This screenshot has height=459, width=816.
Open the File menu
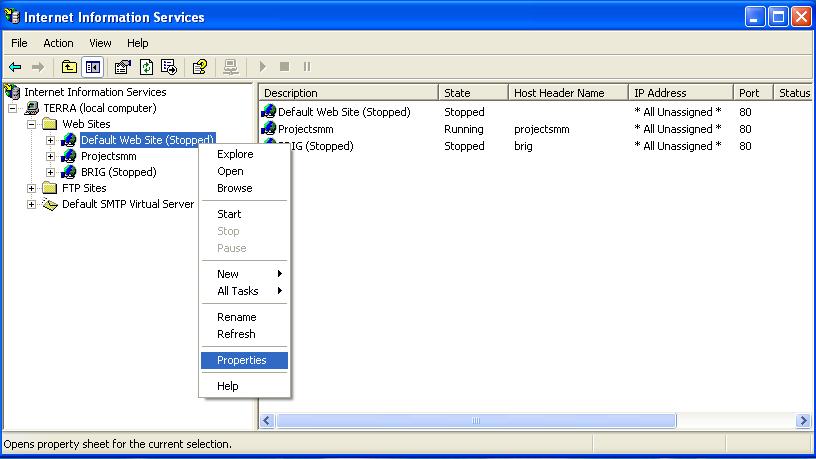coord(19,43)
